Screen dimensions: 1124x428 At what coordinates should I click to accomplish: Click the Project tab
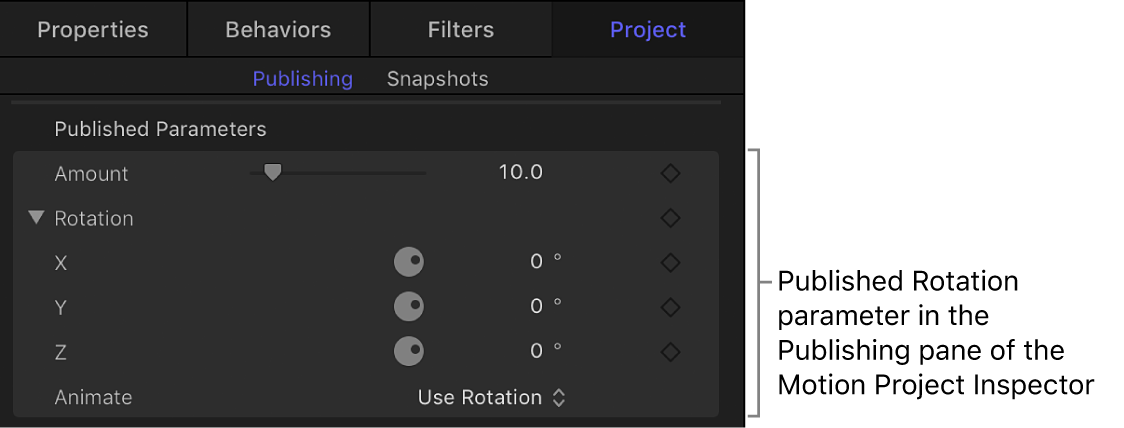[648, 29]
